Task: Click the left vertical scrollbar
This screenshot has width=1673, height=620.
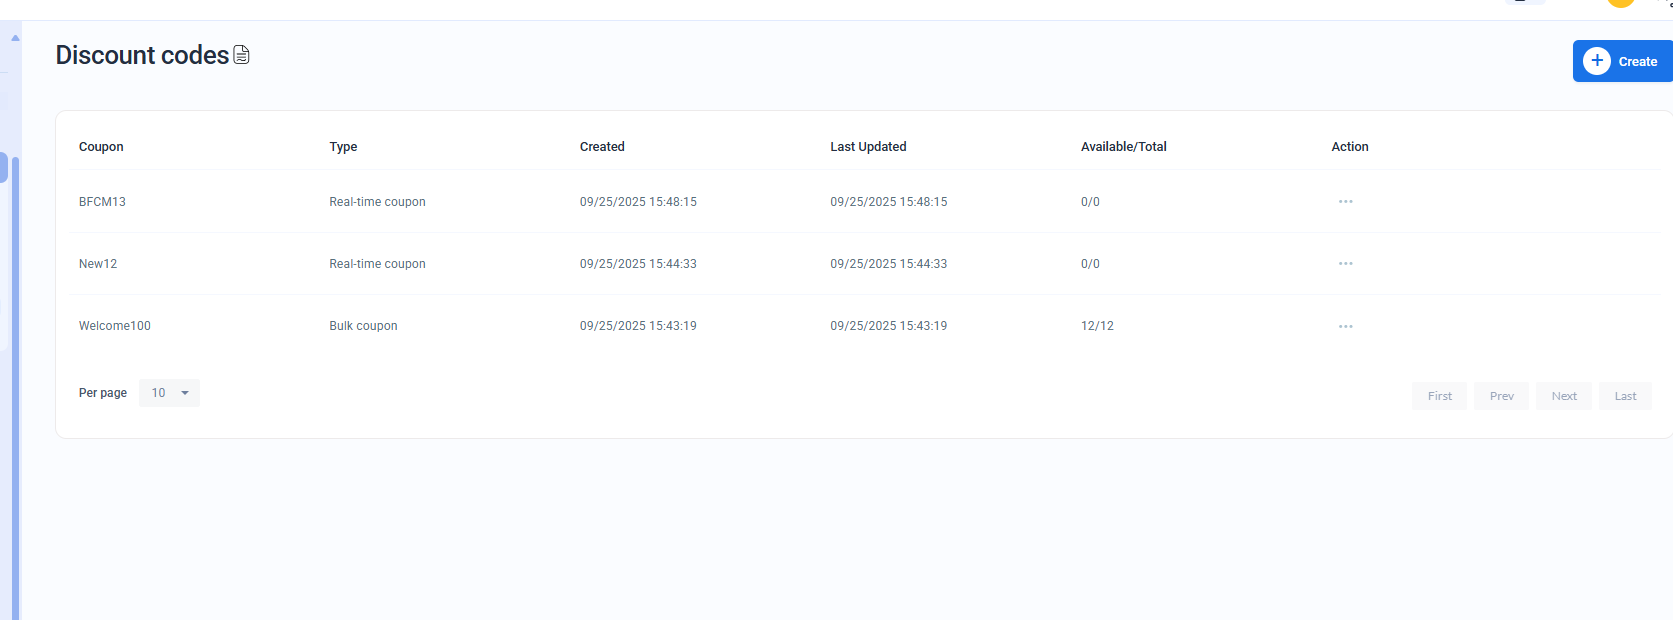Action: 15,380
